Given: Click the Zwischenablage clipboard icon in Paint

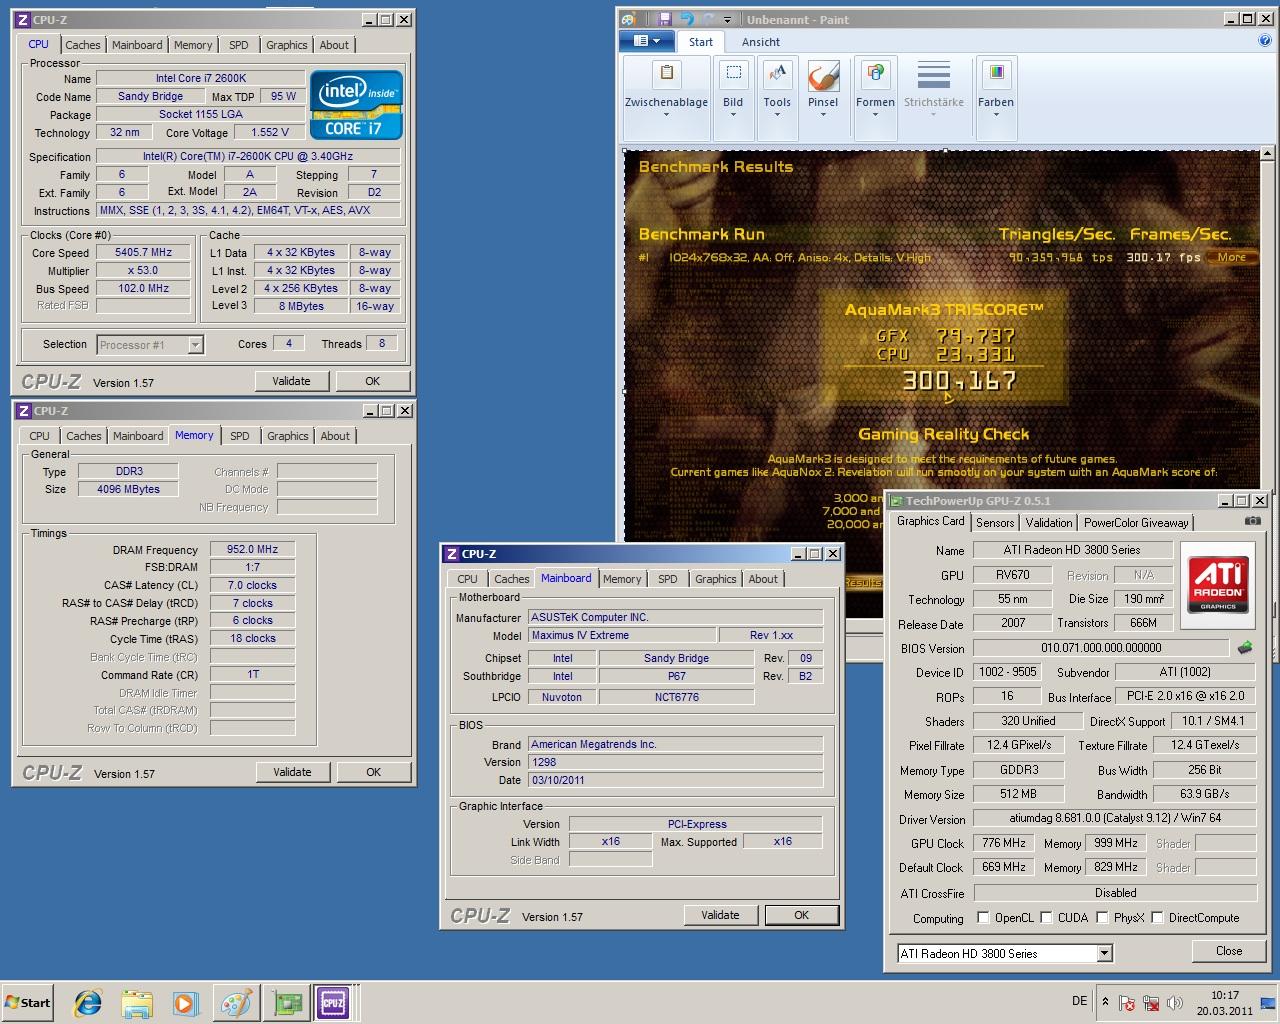Looking at the screenshot, I should click(666, 73).
